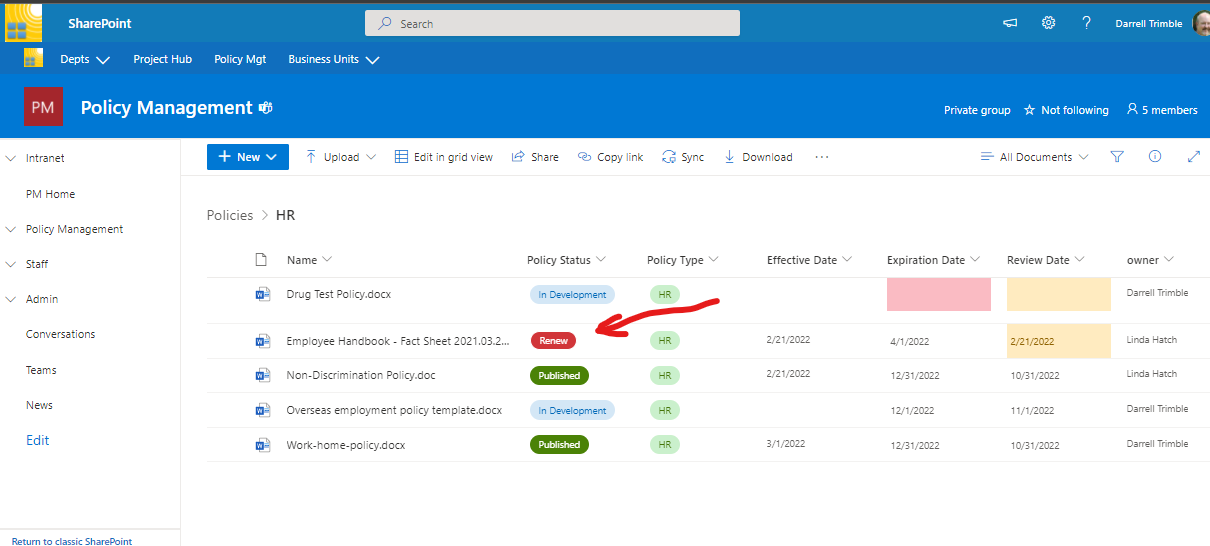Click the Policies breadcrumb
Screen dimensions: 1210x546
230,215
